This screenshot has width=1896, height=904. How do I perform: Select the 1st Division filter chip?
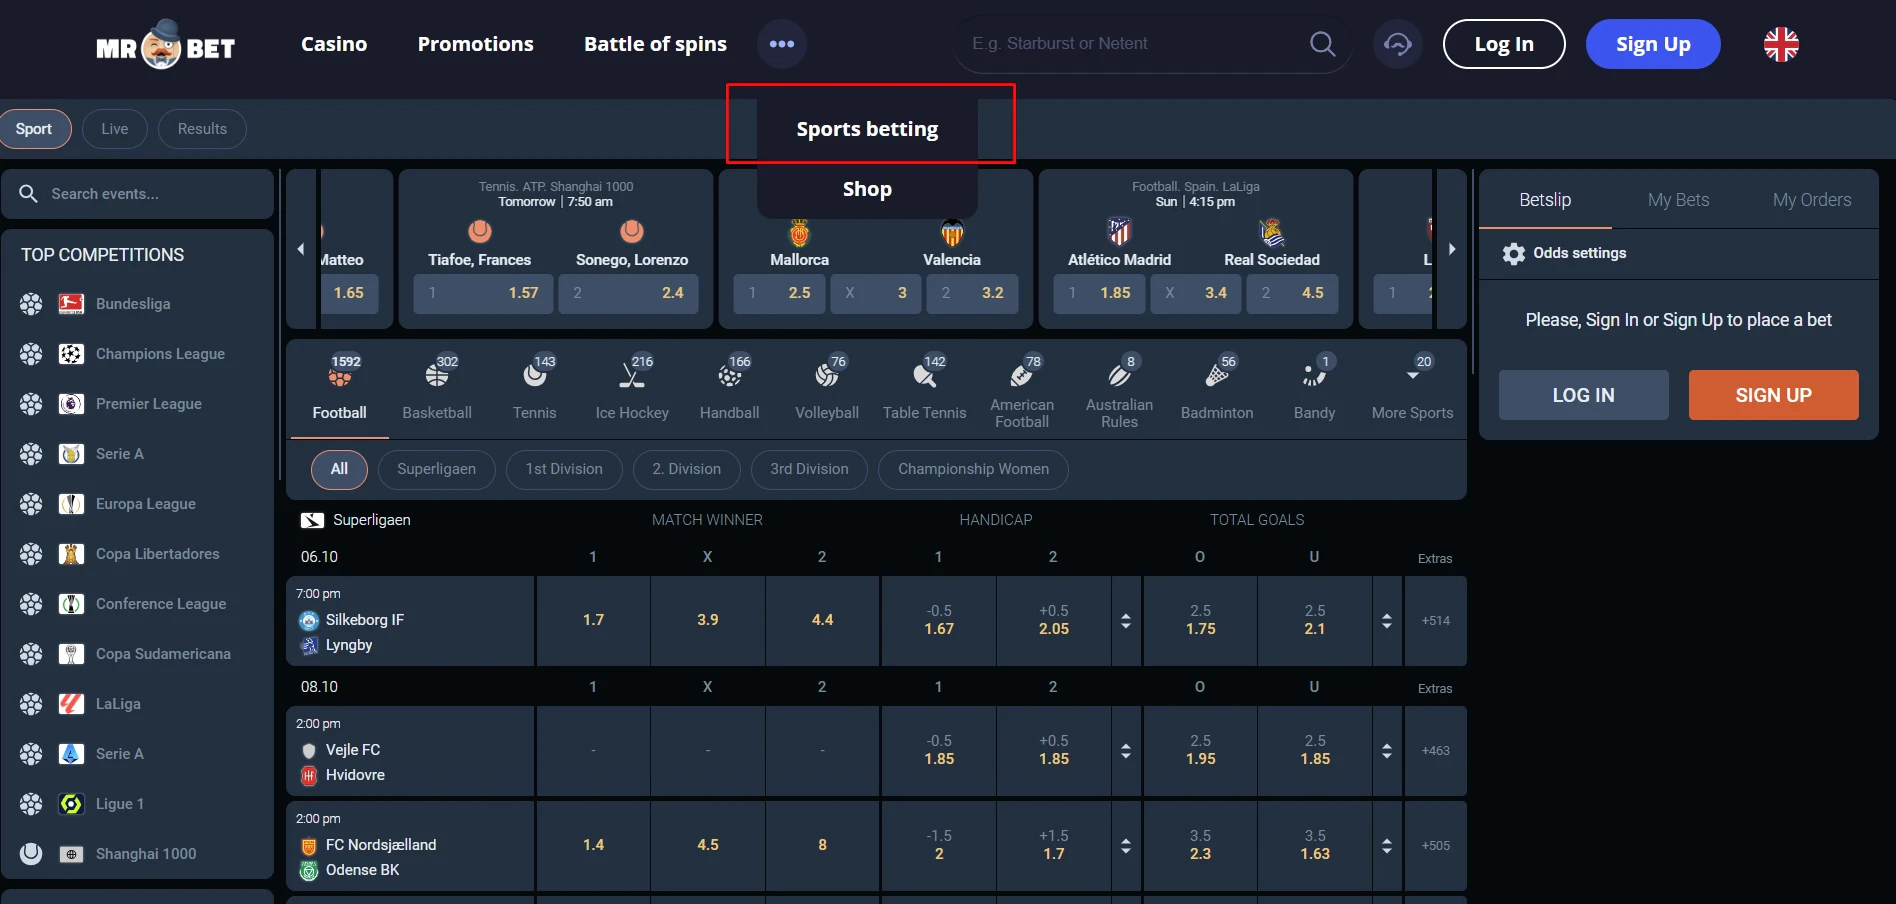(564, 469)
